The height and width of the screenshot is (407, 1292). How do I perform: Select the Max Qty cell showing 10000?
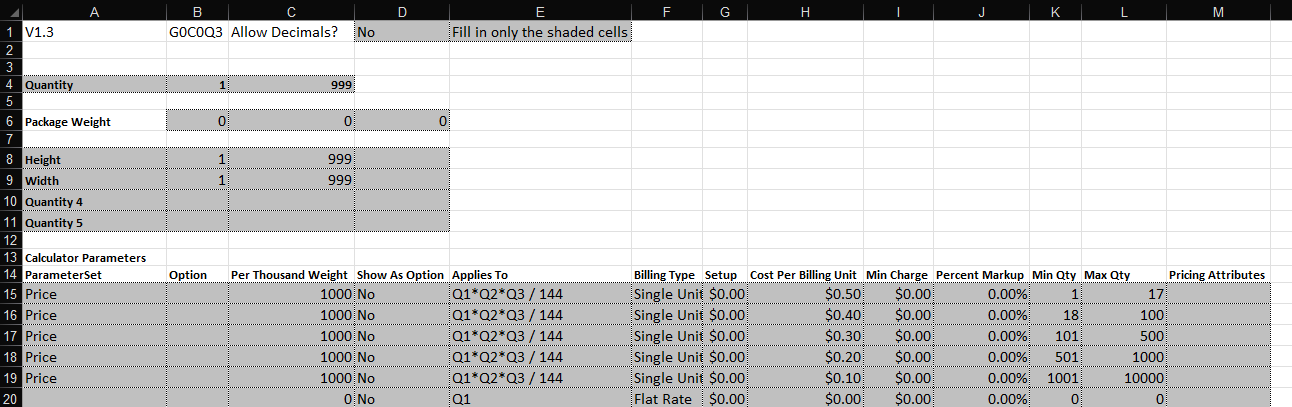coord(1123,378)
